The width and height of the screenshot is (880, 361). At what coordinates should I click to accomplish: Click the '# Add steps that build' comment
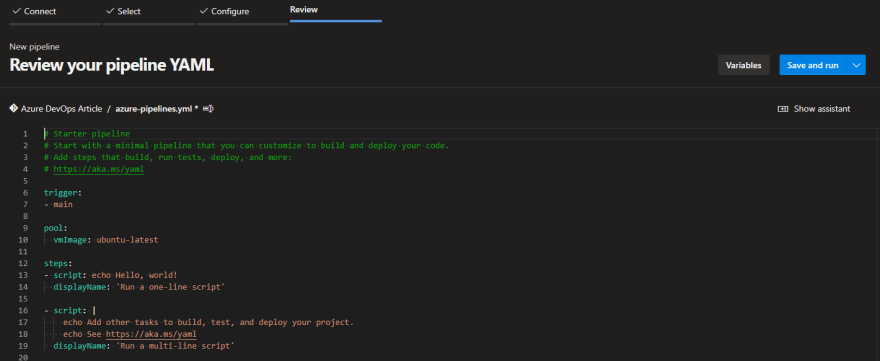(x=168, y=157)
